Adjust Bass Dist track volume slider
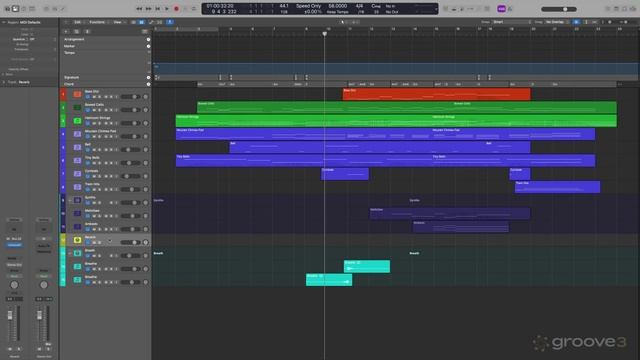640x360 pixels. click(x=131, y=97)
